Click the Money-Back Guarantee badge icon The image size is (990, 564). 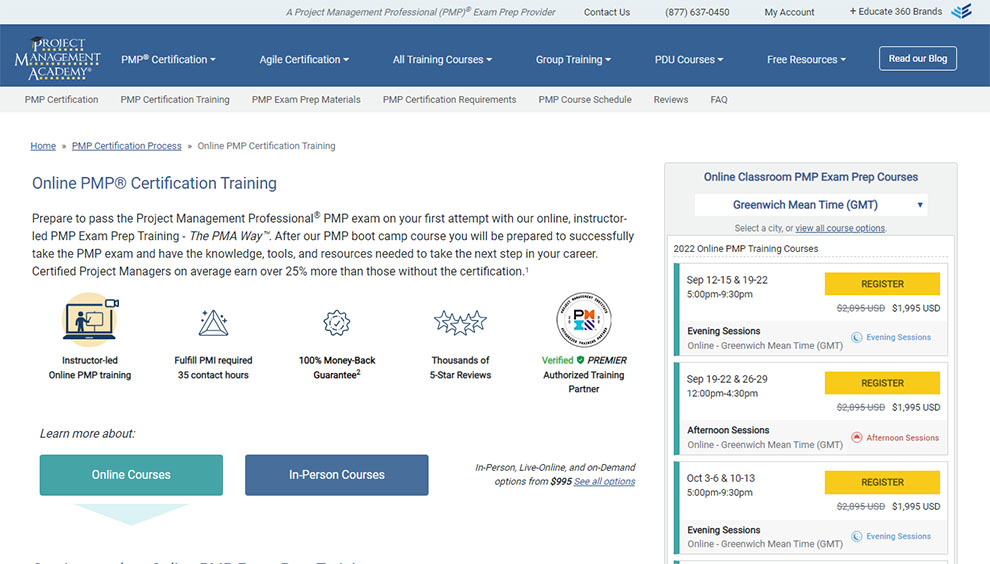[x=337, y=323]
